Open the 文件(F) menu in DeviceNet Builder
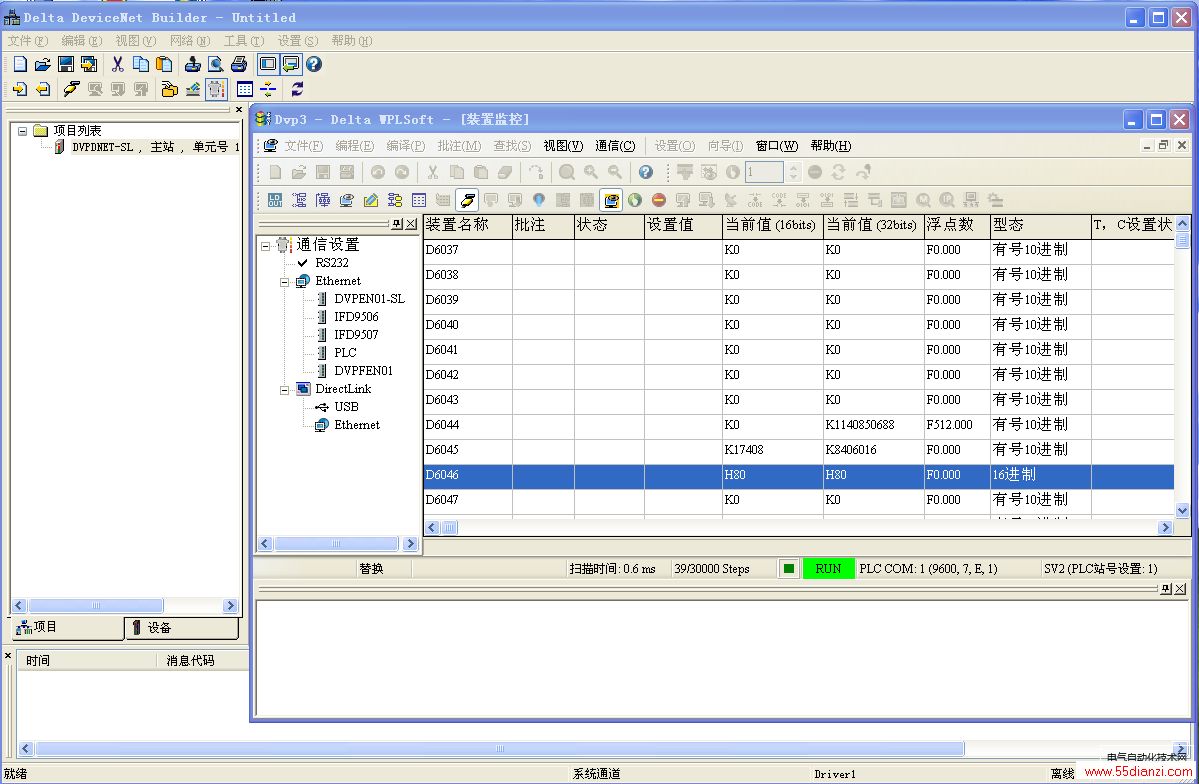This screenshot has height=784, width=1199. (28, 41)
